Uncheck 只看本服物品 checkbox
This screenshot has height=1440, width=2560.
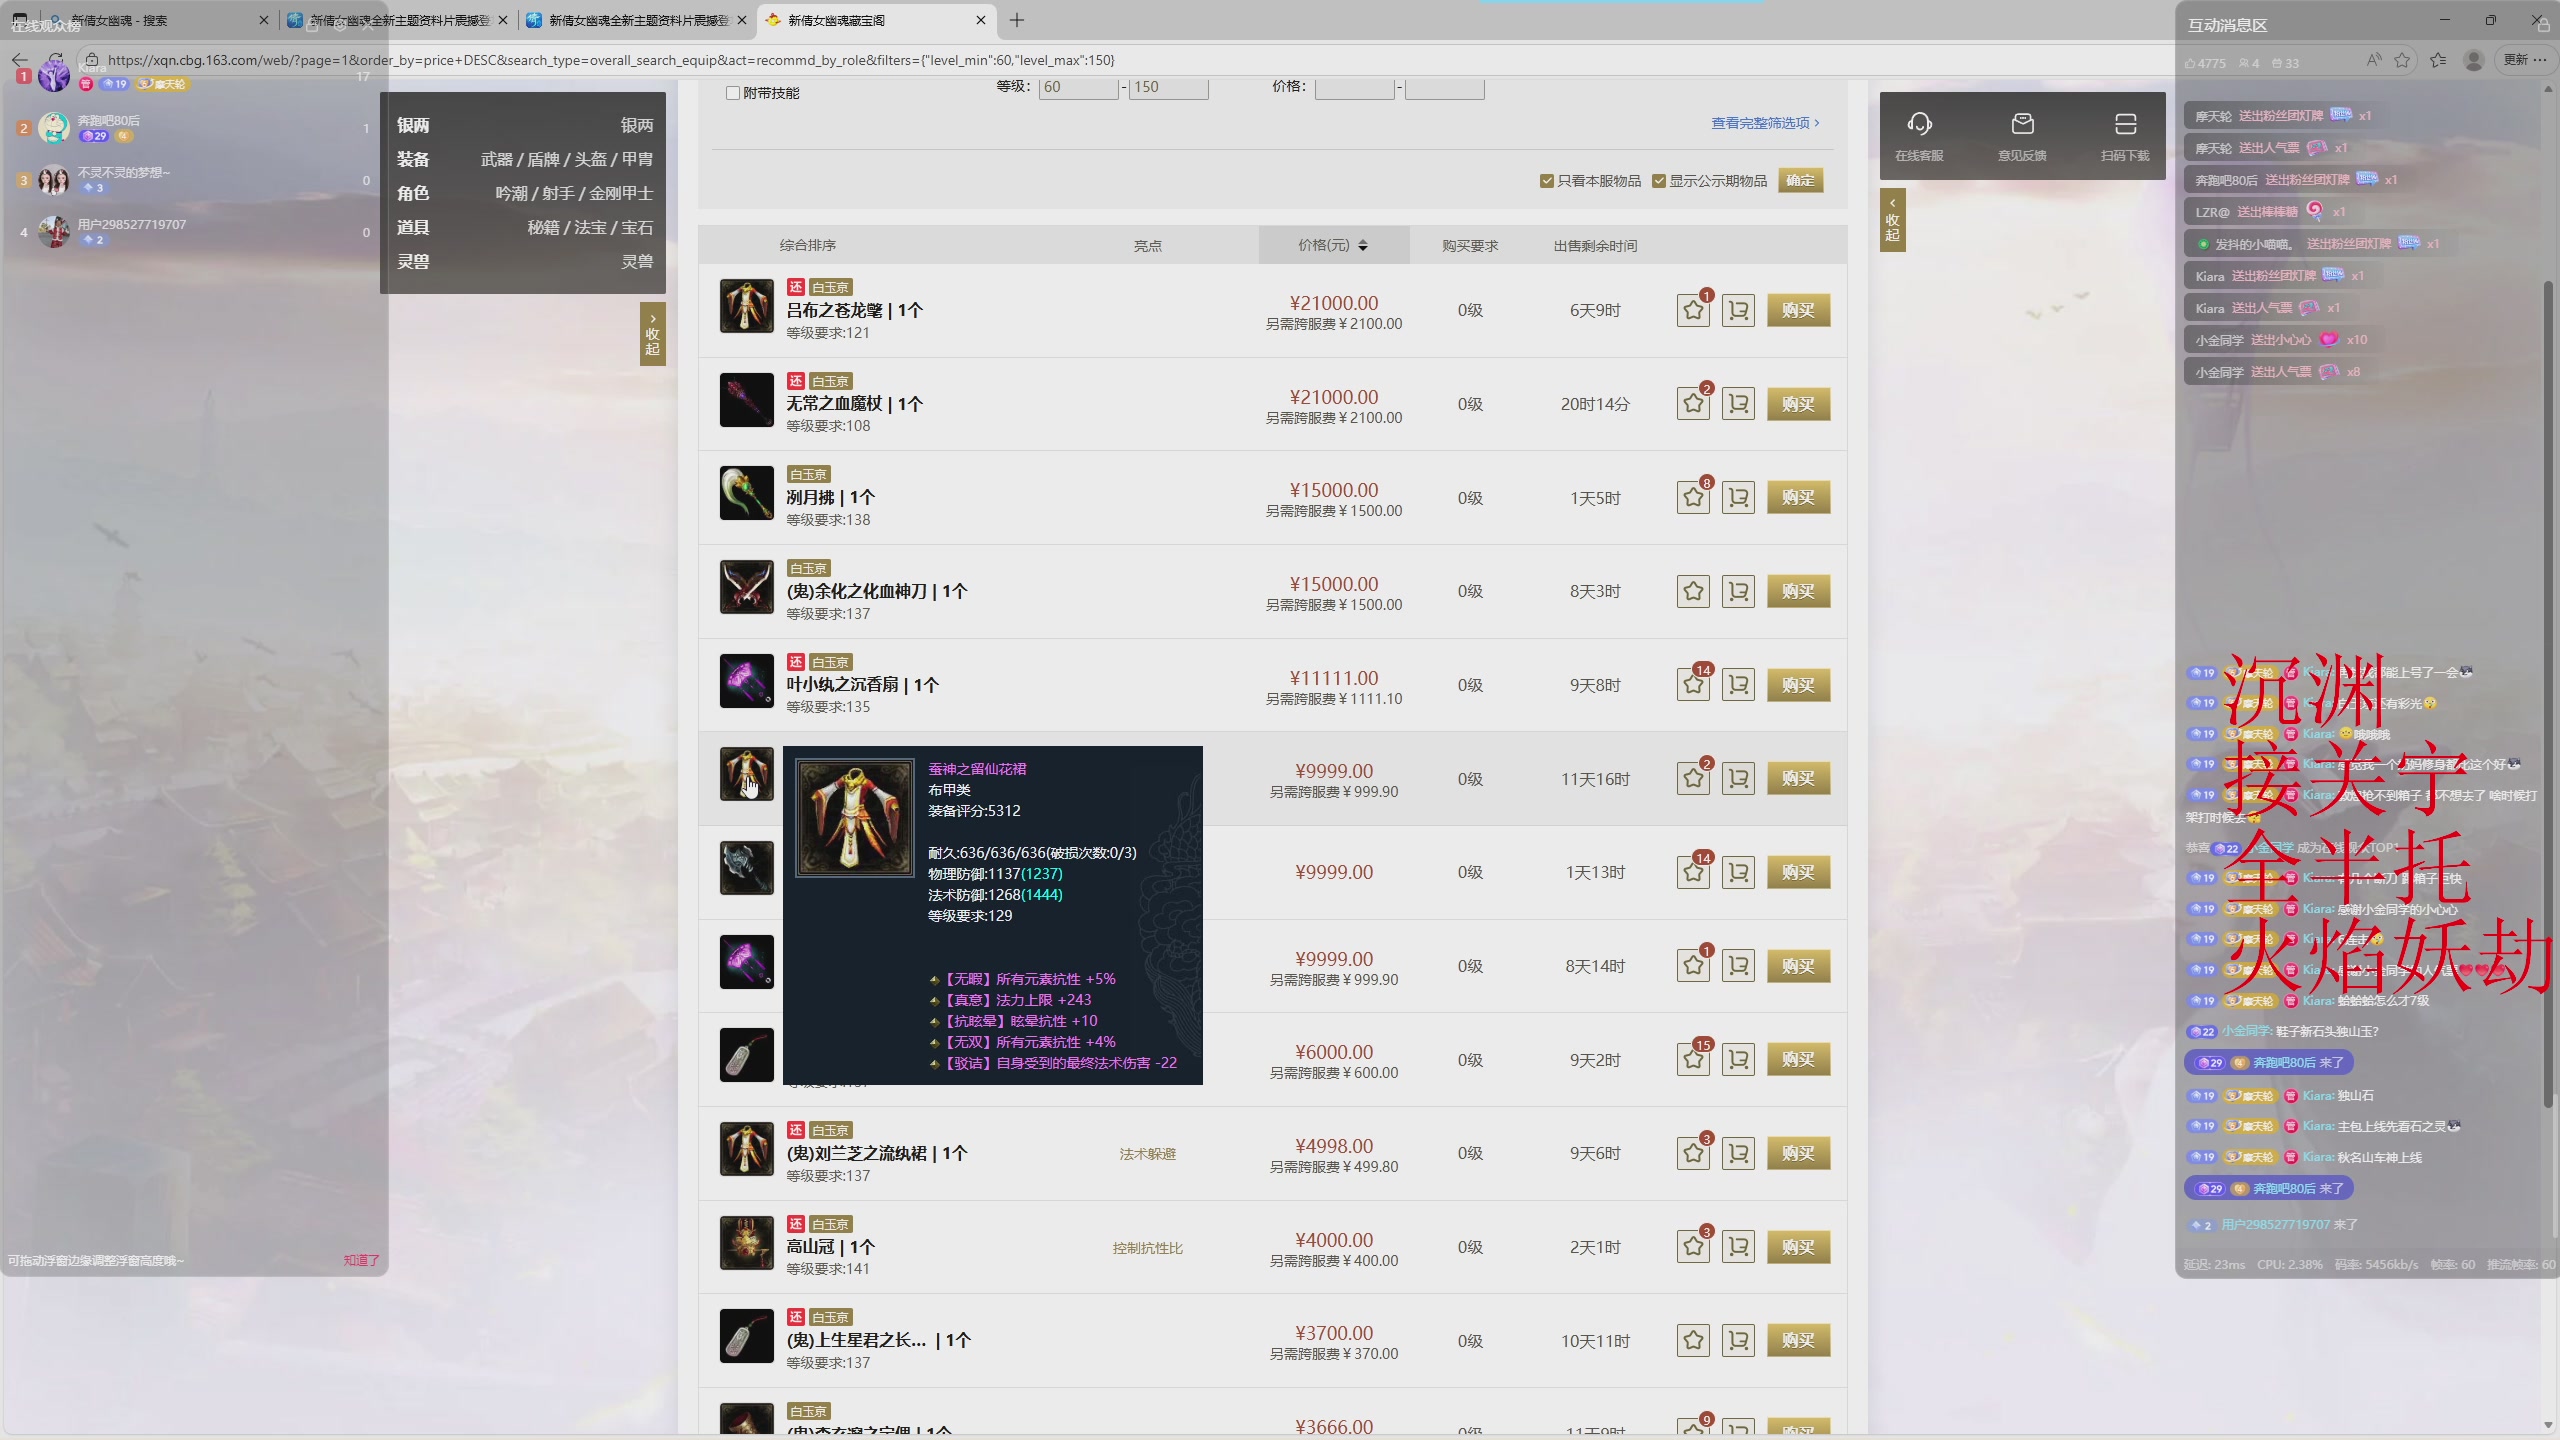(x=1547, y=181)
